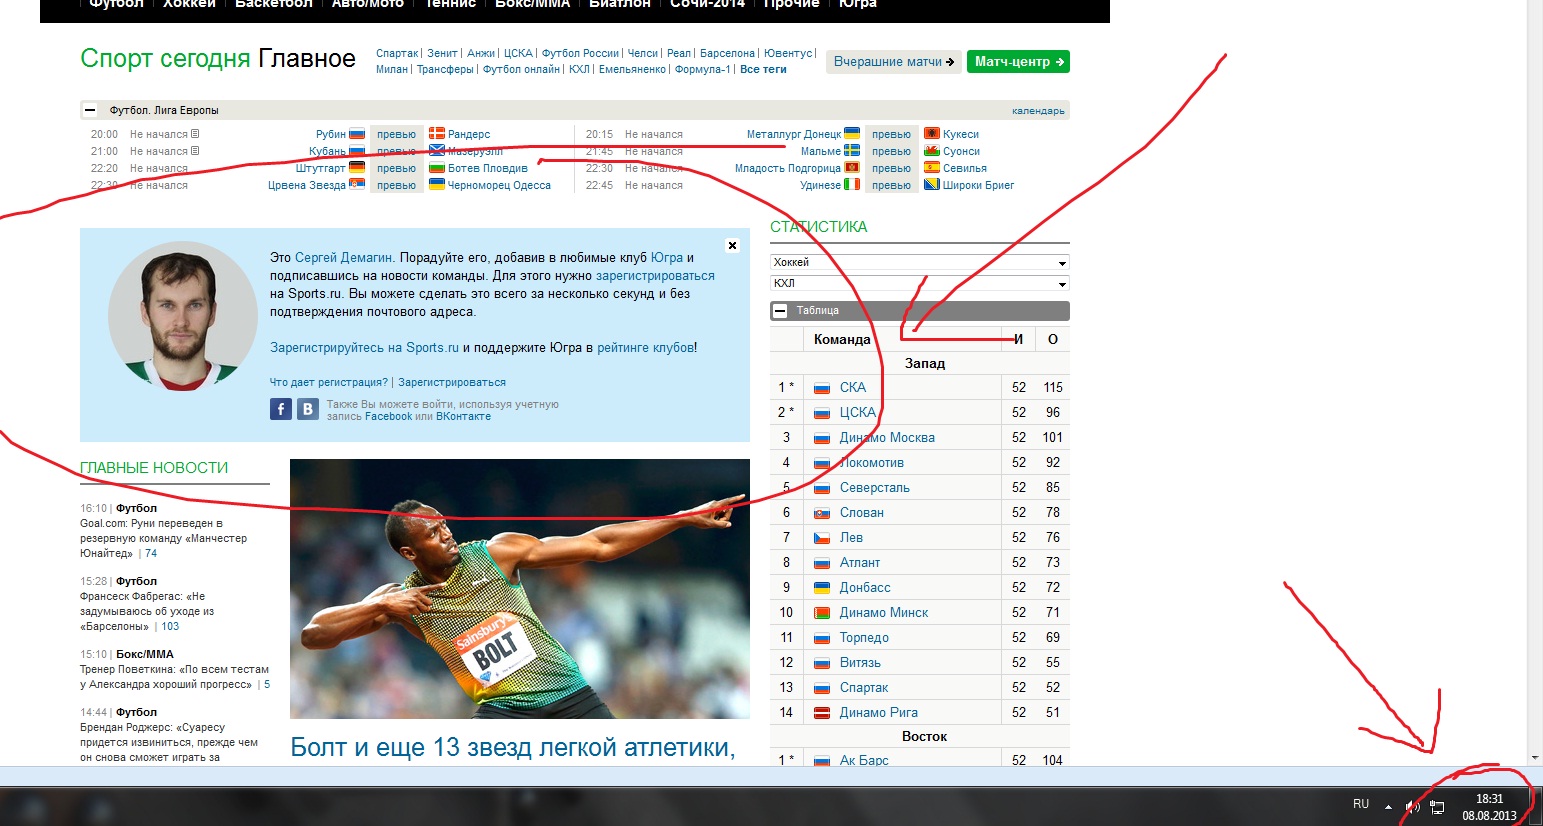The width and height of the screenshot is (1543, 826).
Task: Click the Latvian flag next to Динамо Рига
Action: click(822, 713)
